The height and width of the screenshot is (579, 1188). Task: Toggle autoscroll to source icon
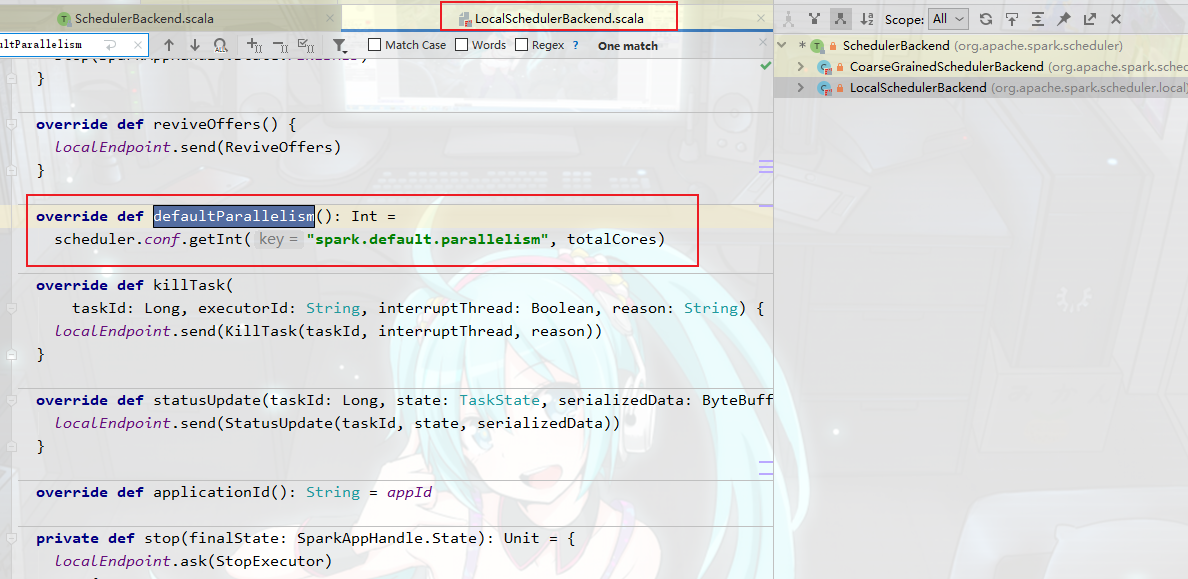click(1011, 19)
